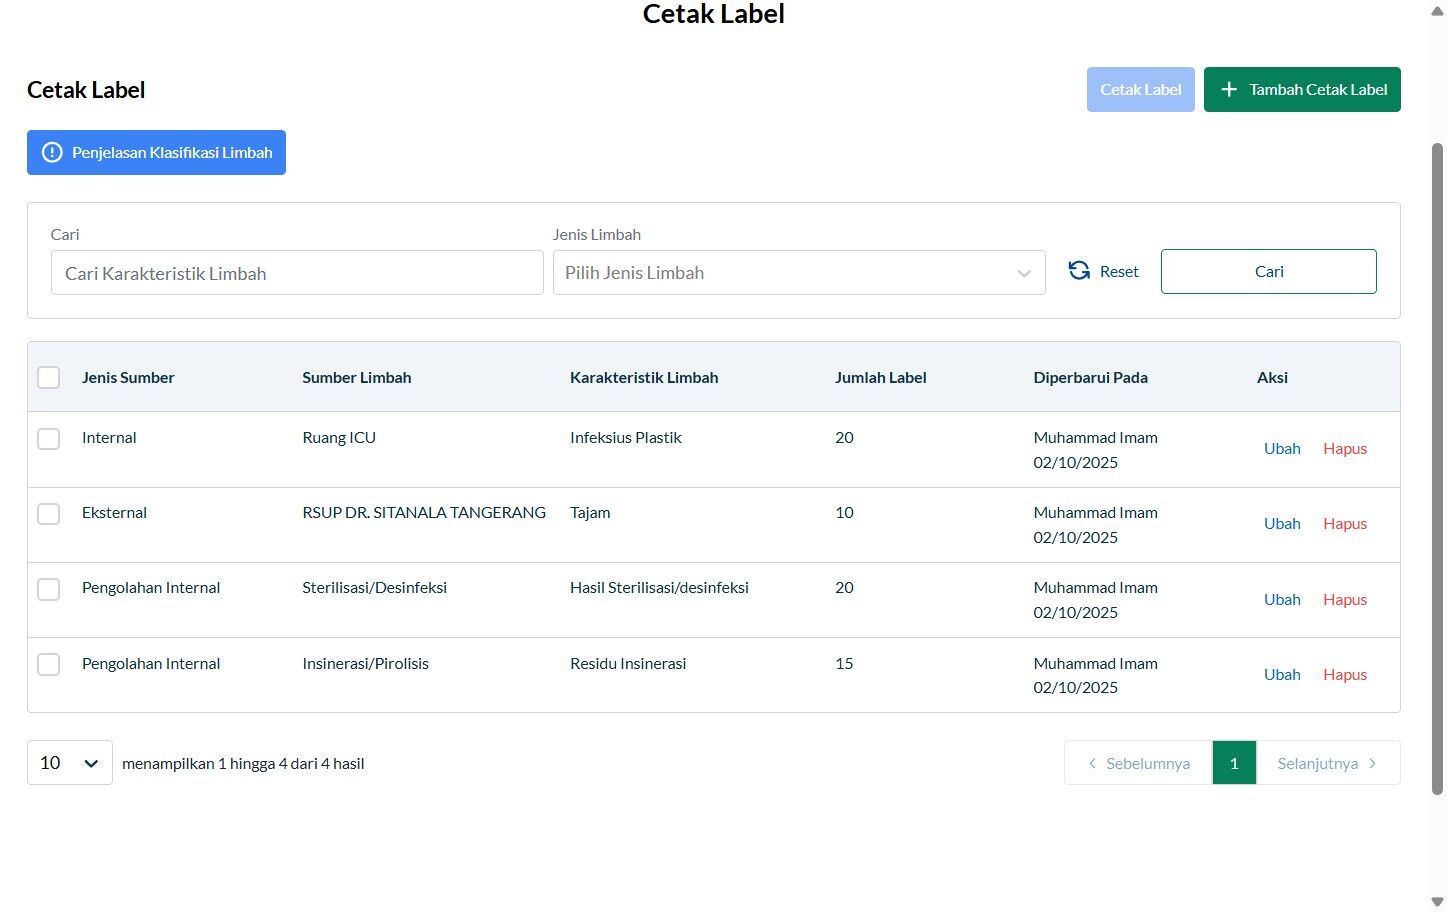1447x912 pixels.
Task: Tick the Insinerasi/Pirolisis row checkbox
Action: click(x=48, y=664)
